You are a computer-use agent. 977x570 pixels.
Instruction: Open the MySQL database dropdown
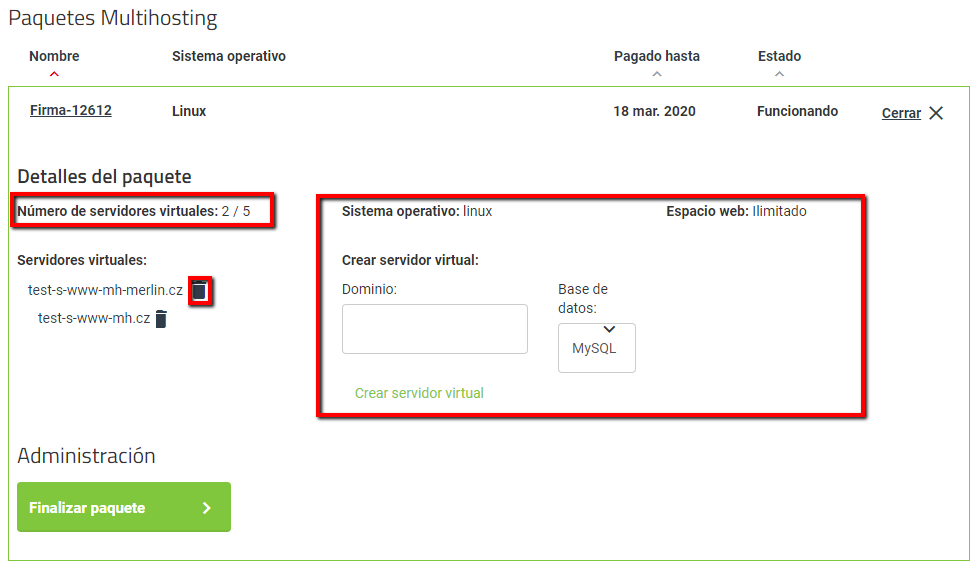(596, 347)
